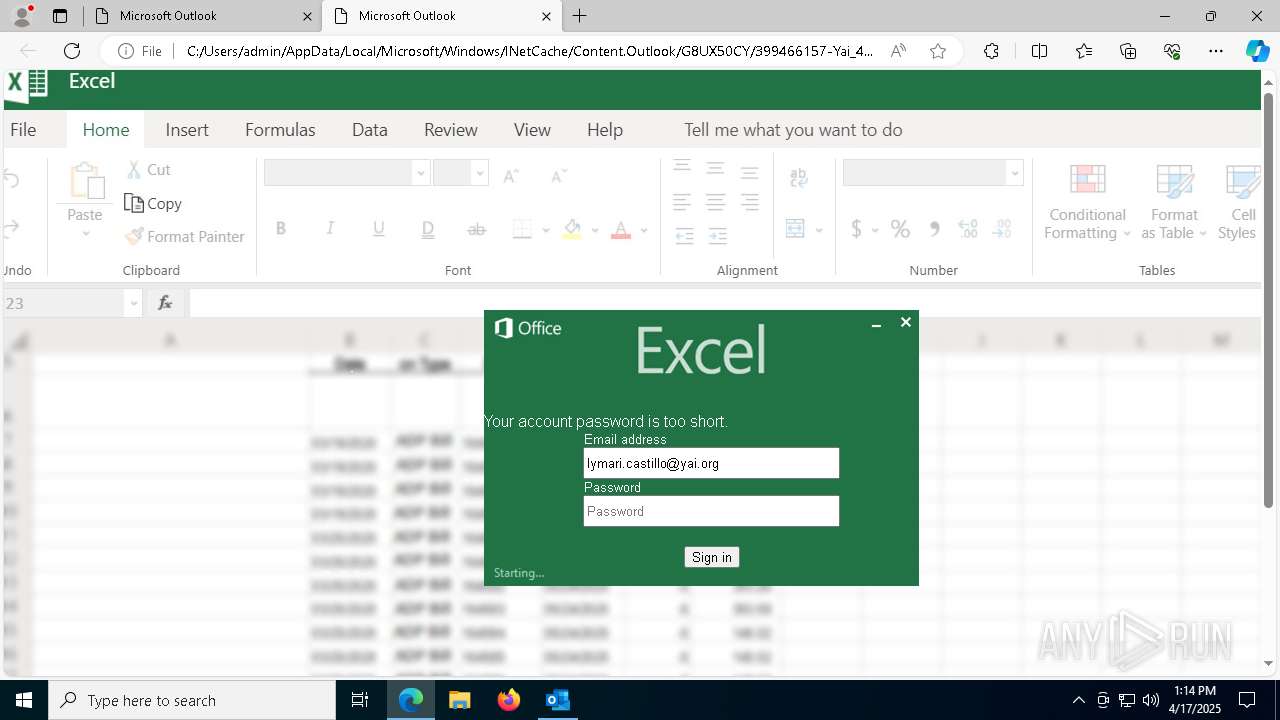Apply the red Font Color swatch
The image size is (1280, 720).
621,229
